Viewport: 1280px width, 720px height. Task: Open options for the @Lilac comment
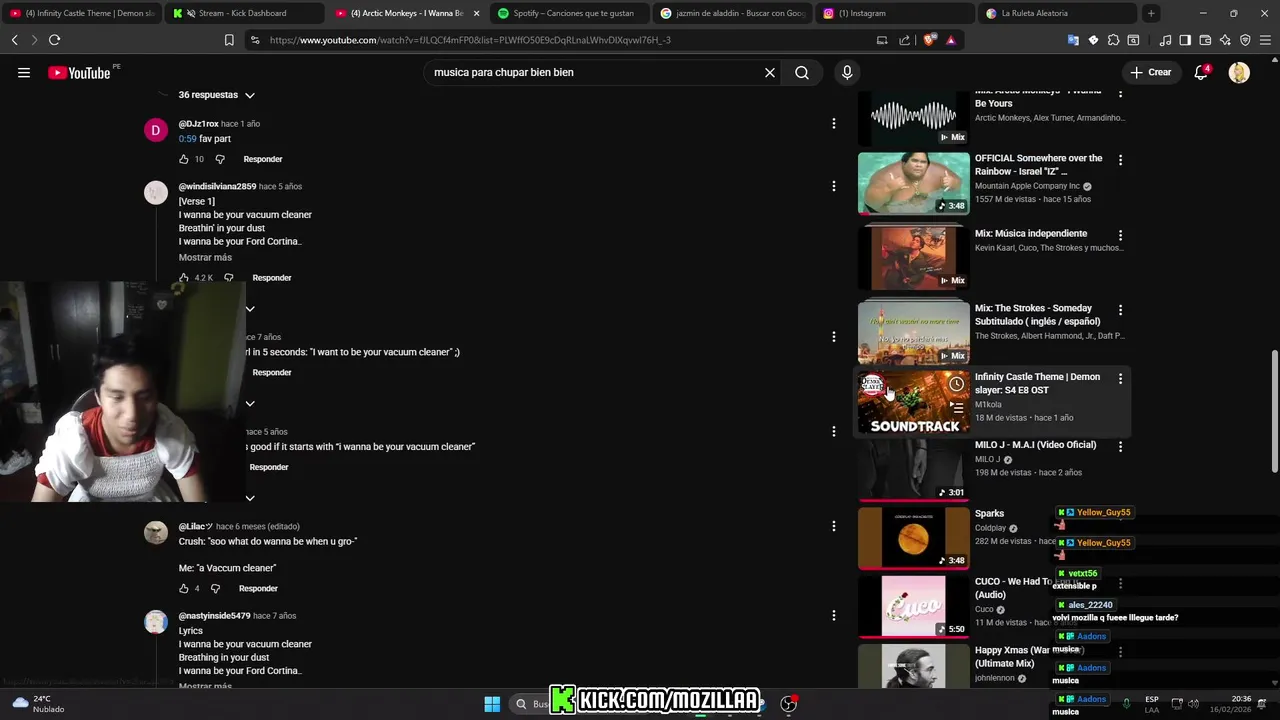pos(833,526)
